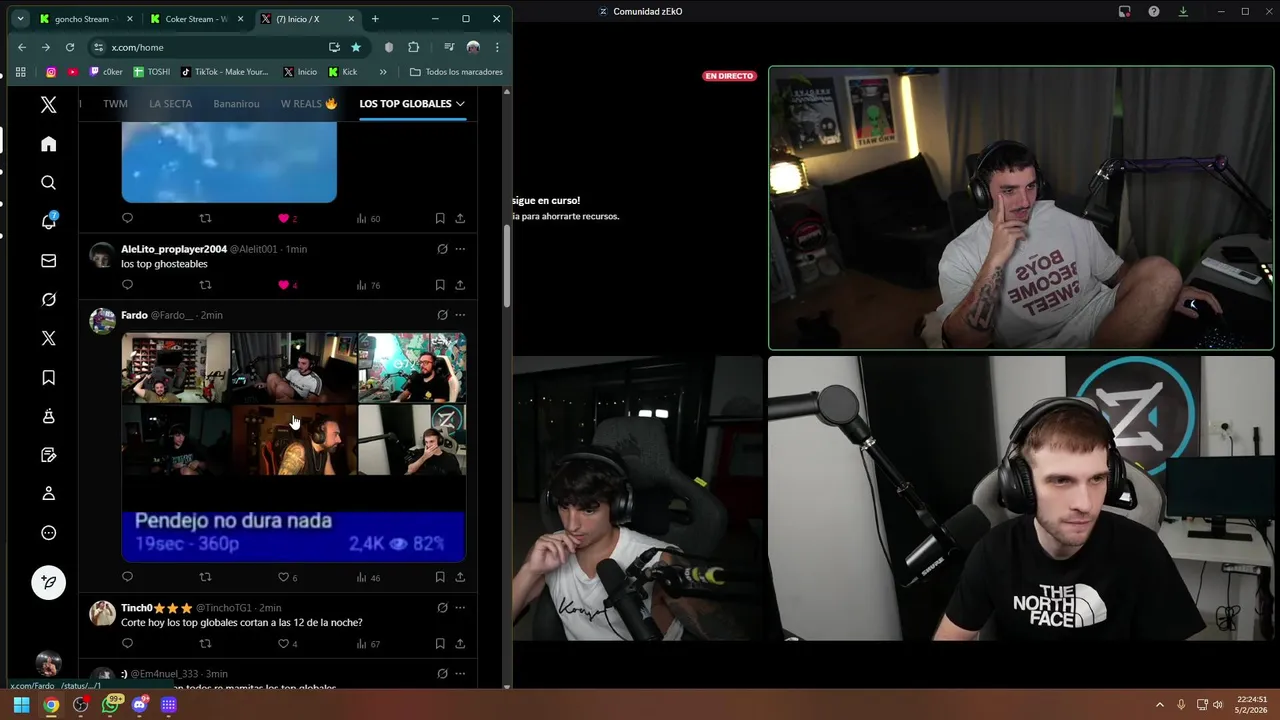Viewport: 1280px width, 720px height.
Task: Open the TOSHI bookmark
Action: [152, 72]
